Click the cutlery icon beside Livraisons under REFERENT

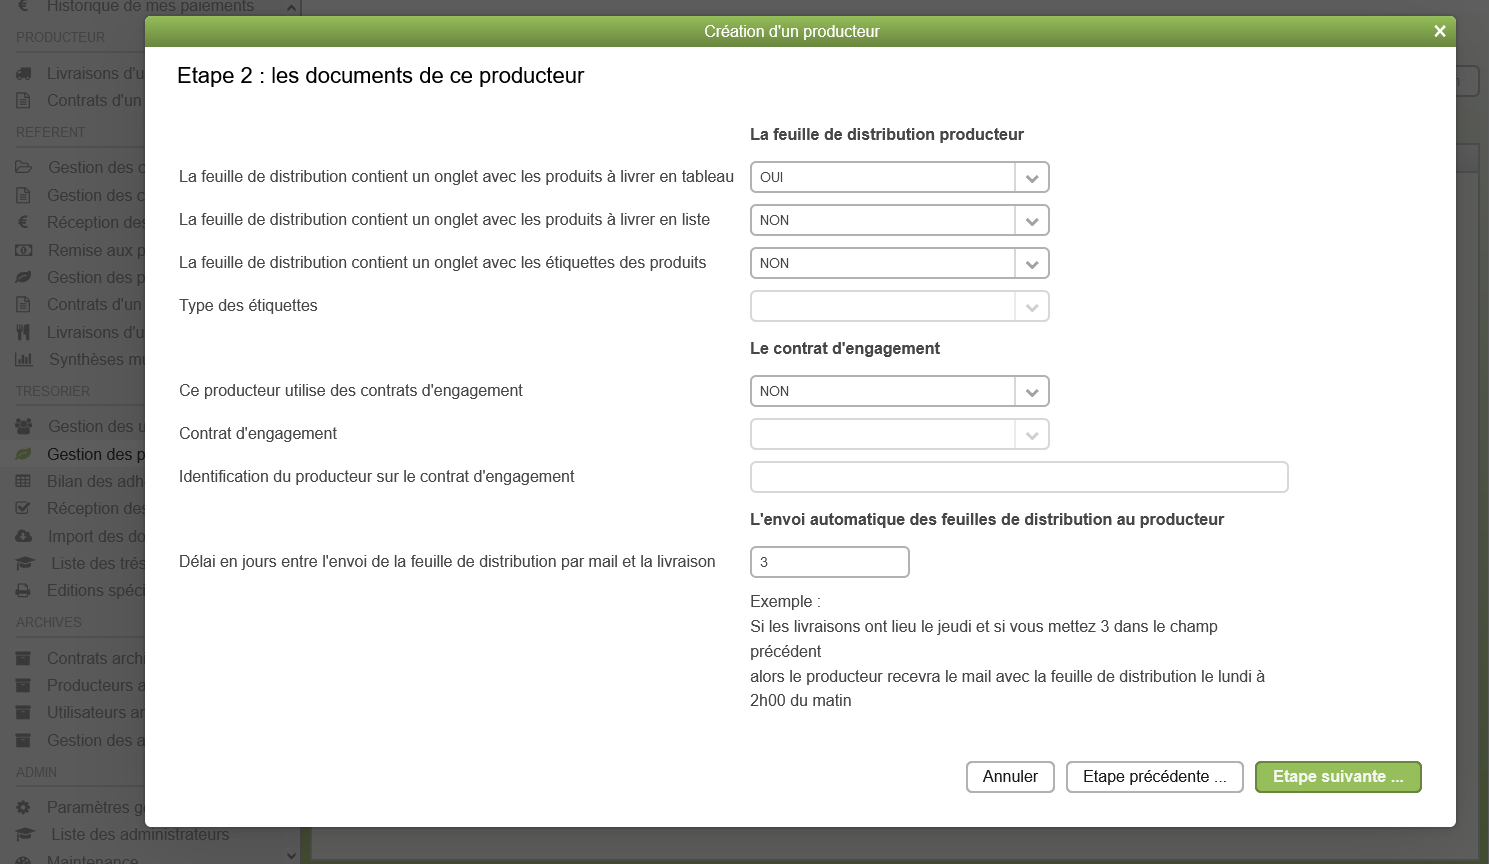[24, 332]
